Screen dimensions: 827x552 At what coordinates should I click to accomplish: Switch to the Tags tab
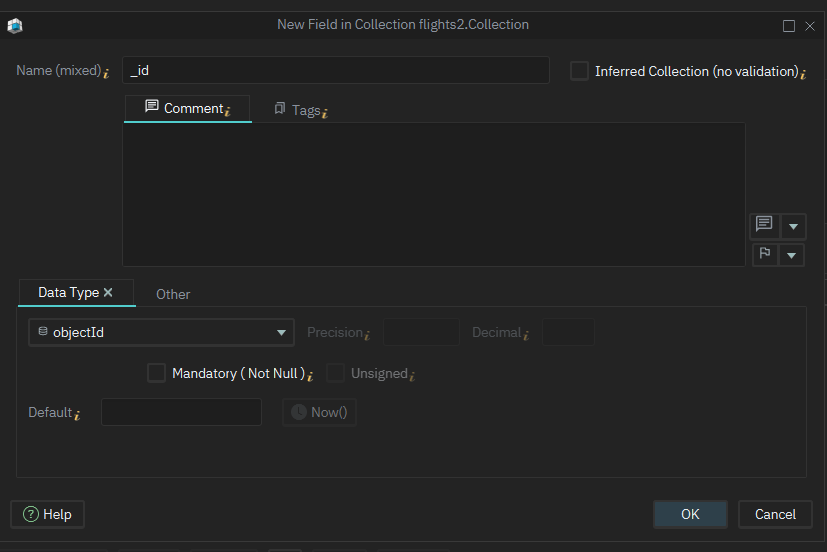point(301,110)
